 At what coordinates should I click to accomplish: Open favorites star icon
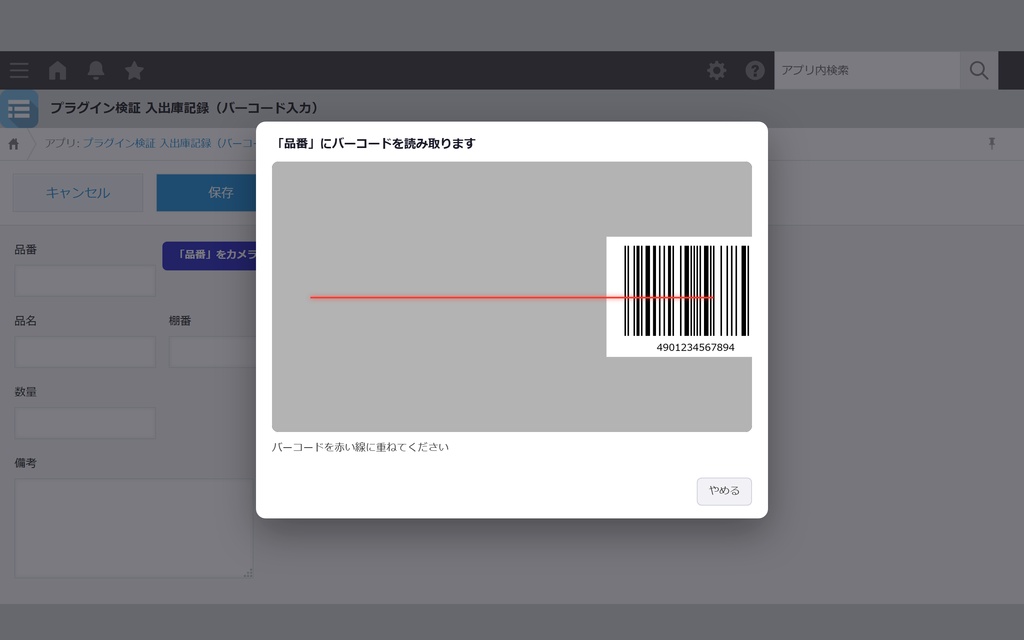(x=135, y=71)
